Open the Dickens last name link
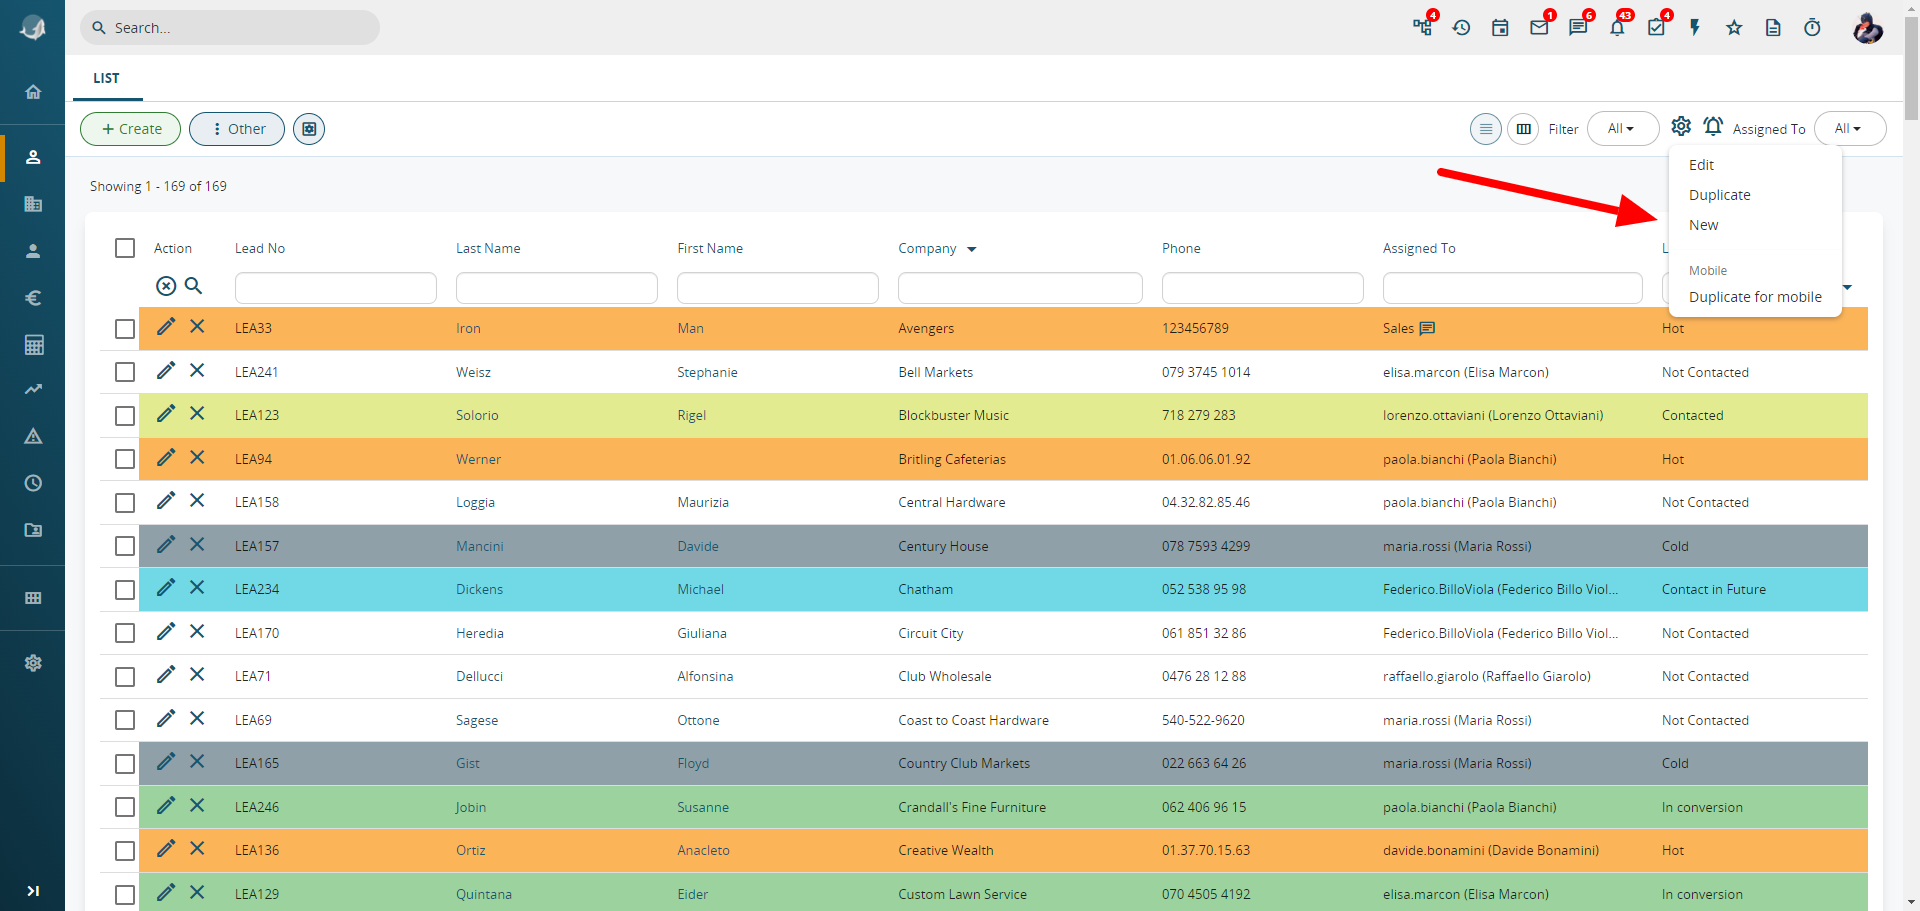1920x911 pixels. coord(479,590)
